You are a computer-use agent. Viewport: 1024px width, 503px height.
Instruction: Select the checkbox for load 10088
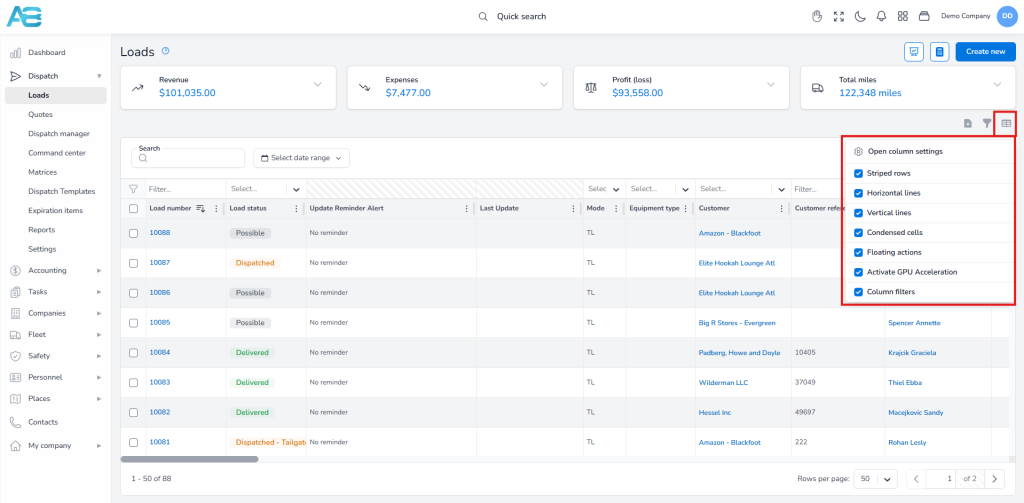click(x=133, y=233)
